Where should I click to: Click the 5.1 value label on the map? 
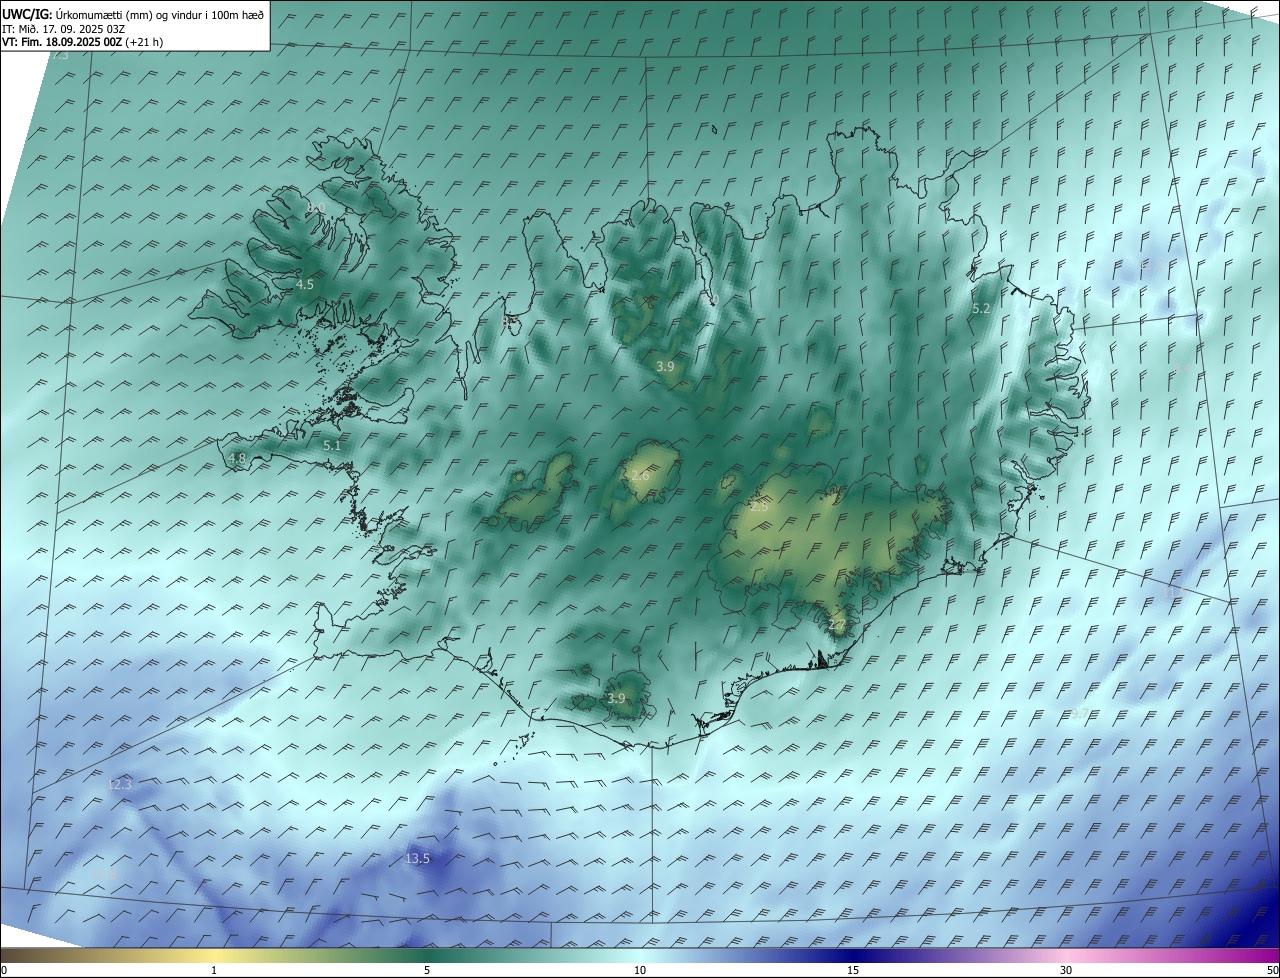[x=332, y=446]
